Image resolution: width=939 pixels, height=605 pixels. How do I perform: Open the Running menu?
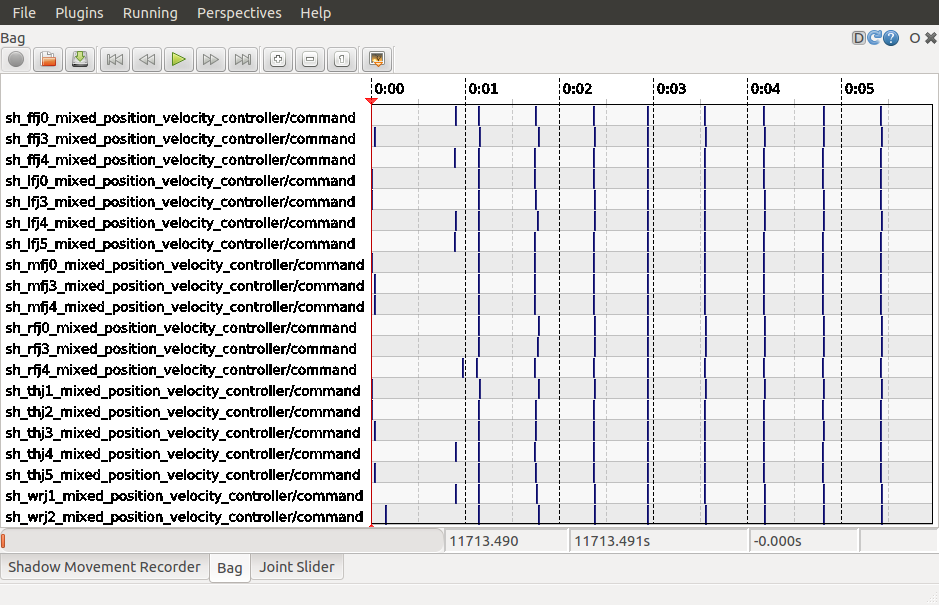(x=150, y=13)
